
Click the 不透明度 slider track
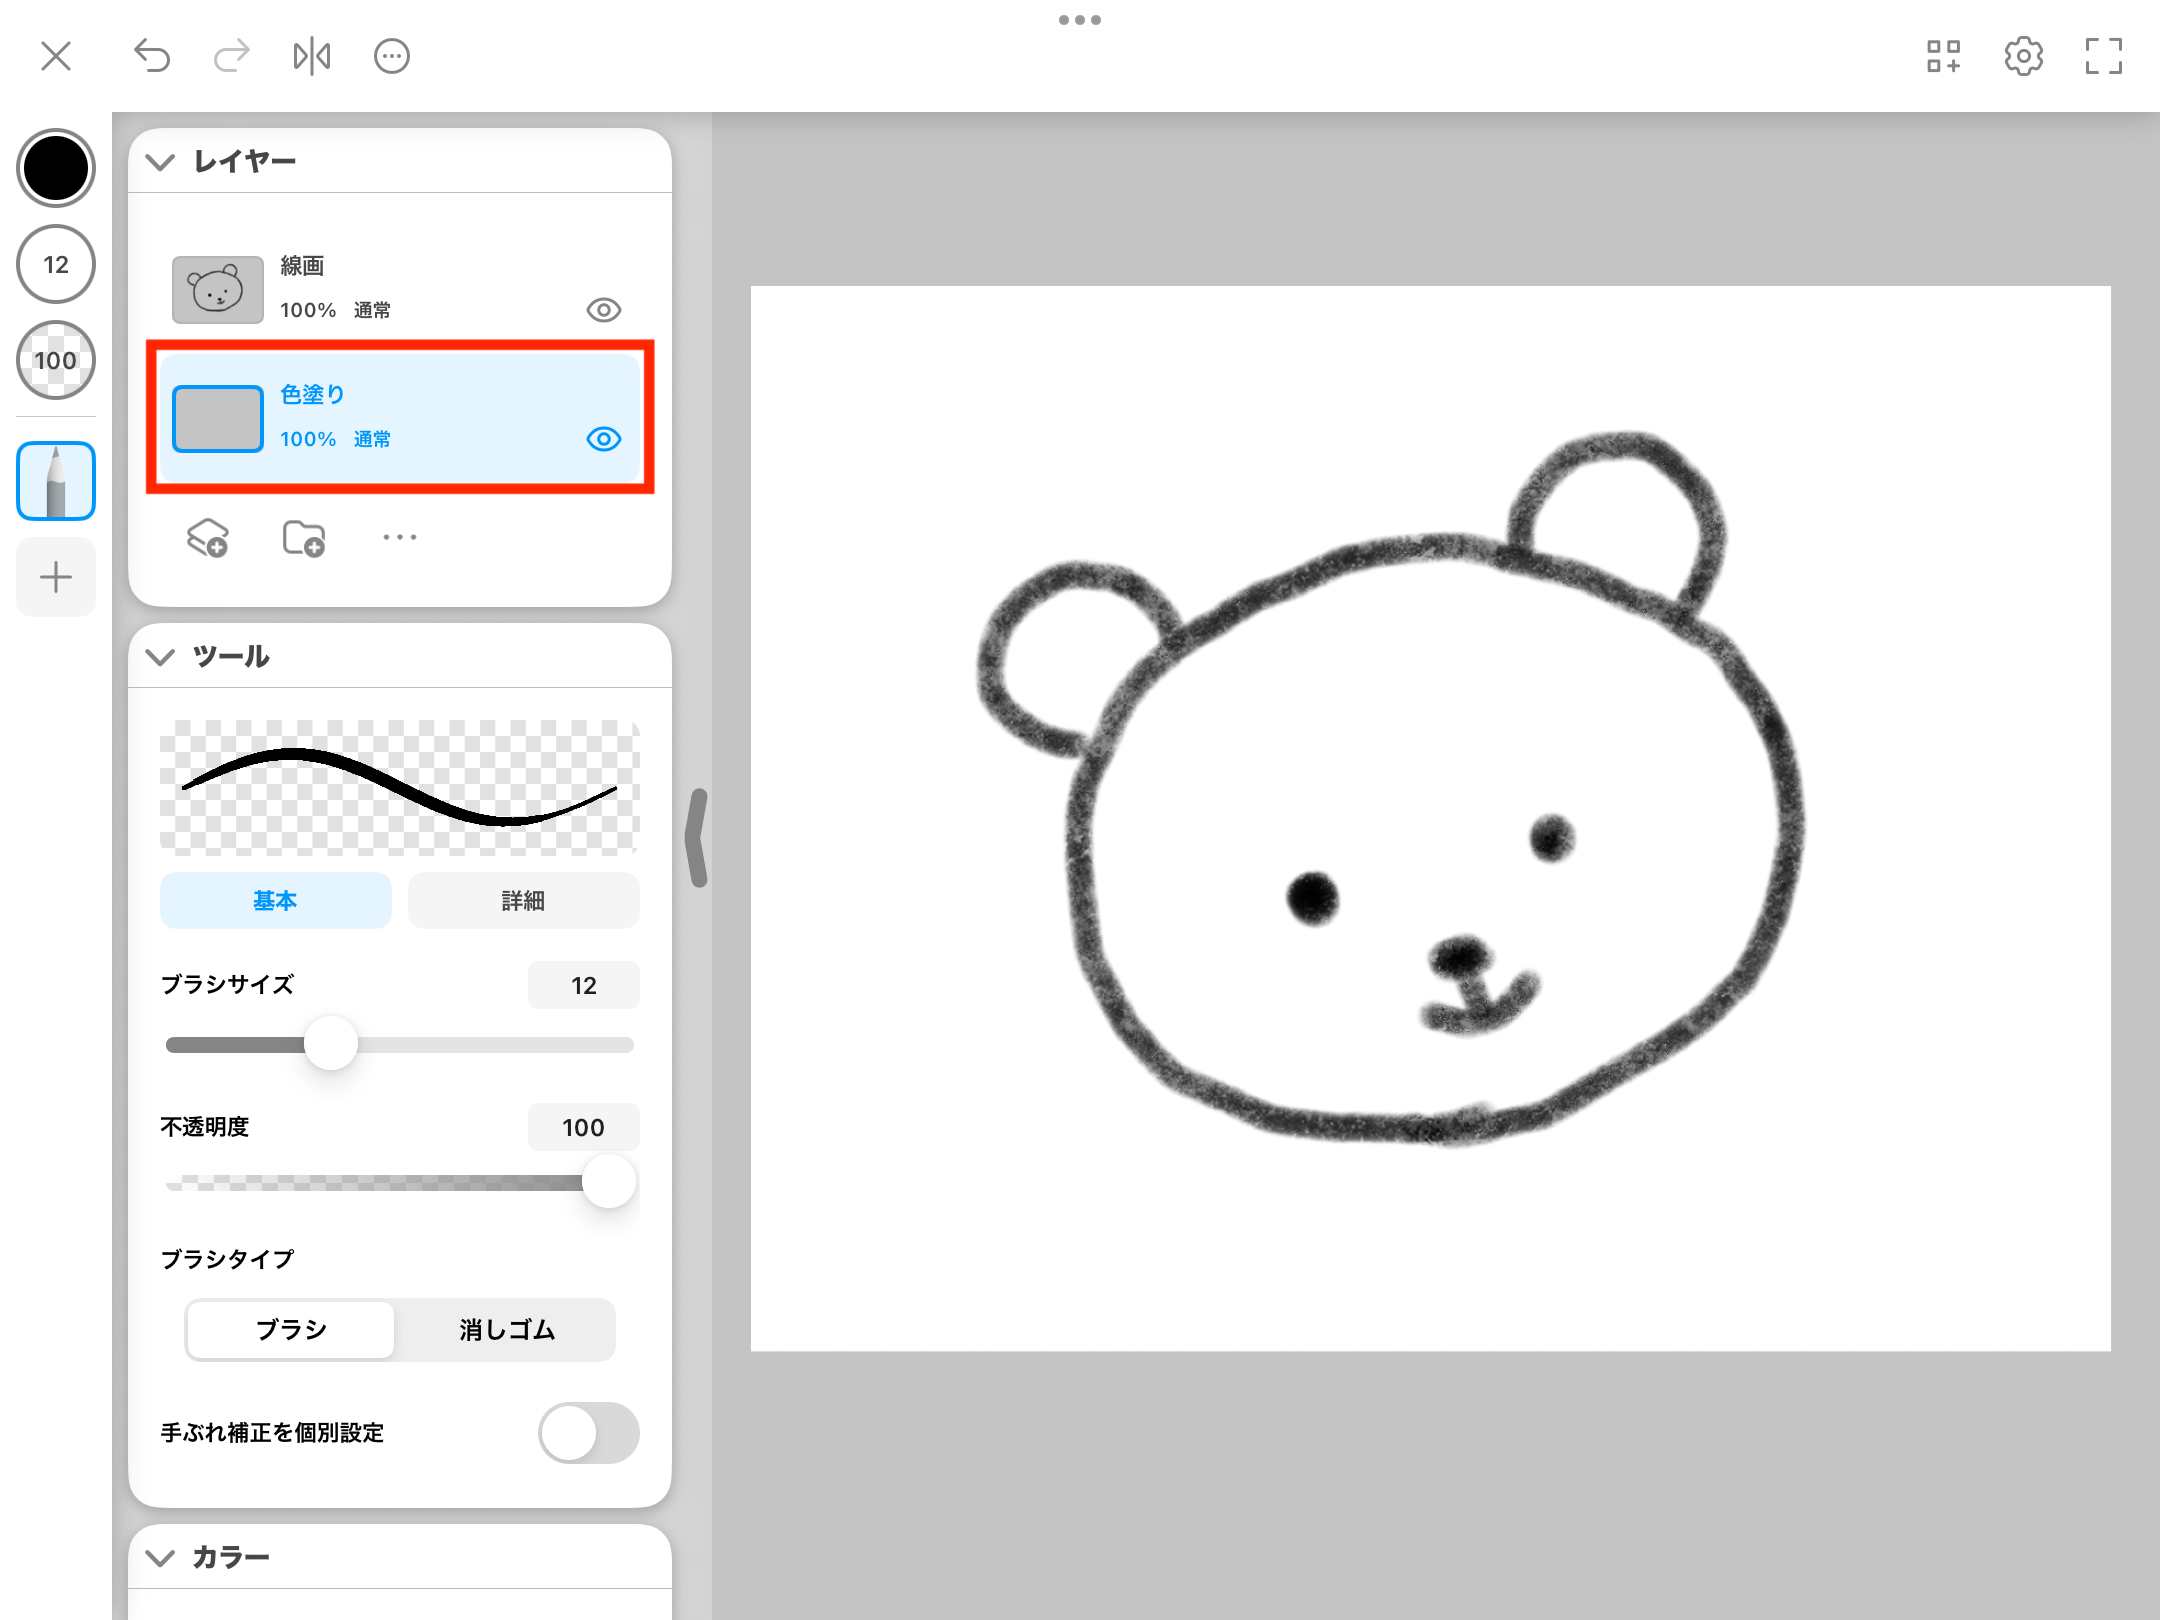(400, 1183)
